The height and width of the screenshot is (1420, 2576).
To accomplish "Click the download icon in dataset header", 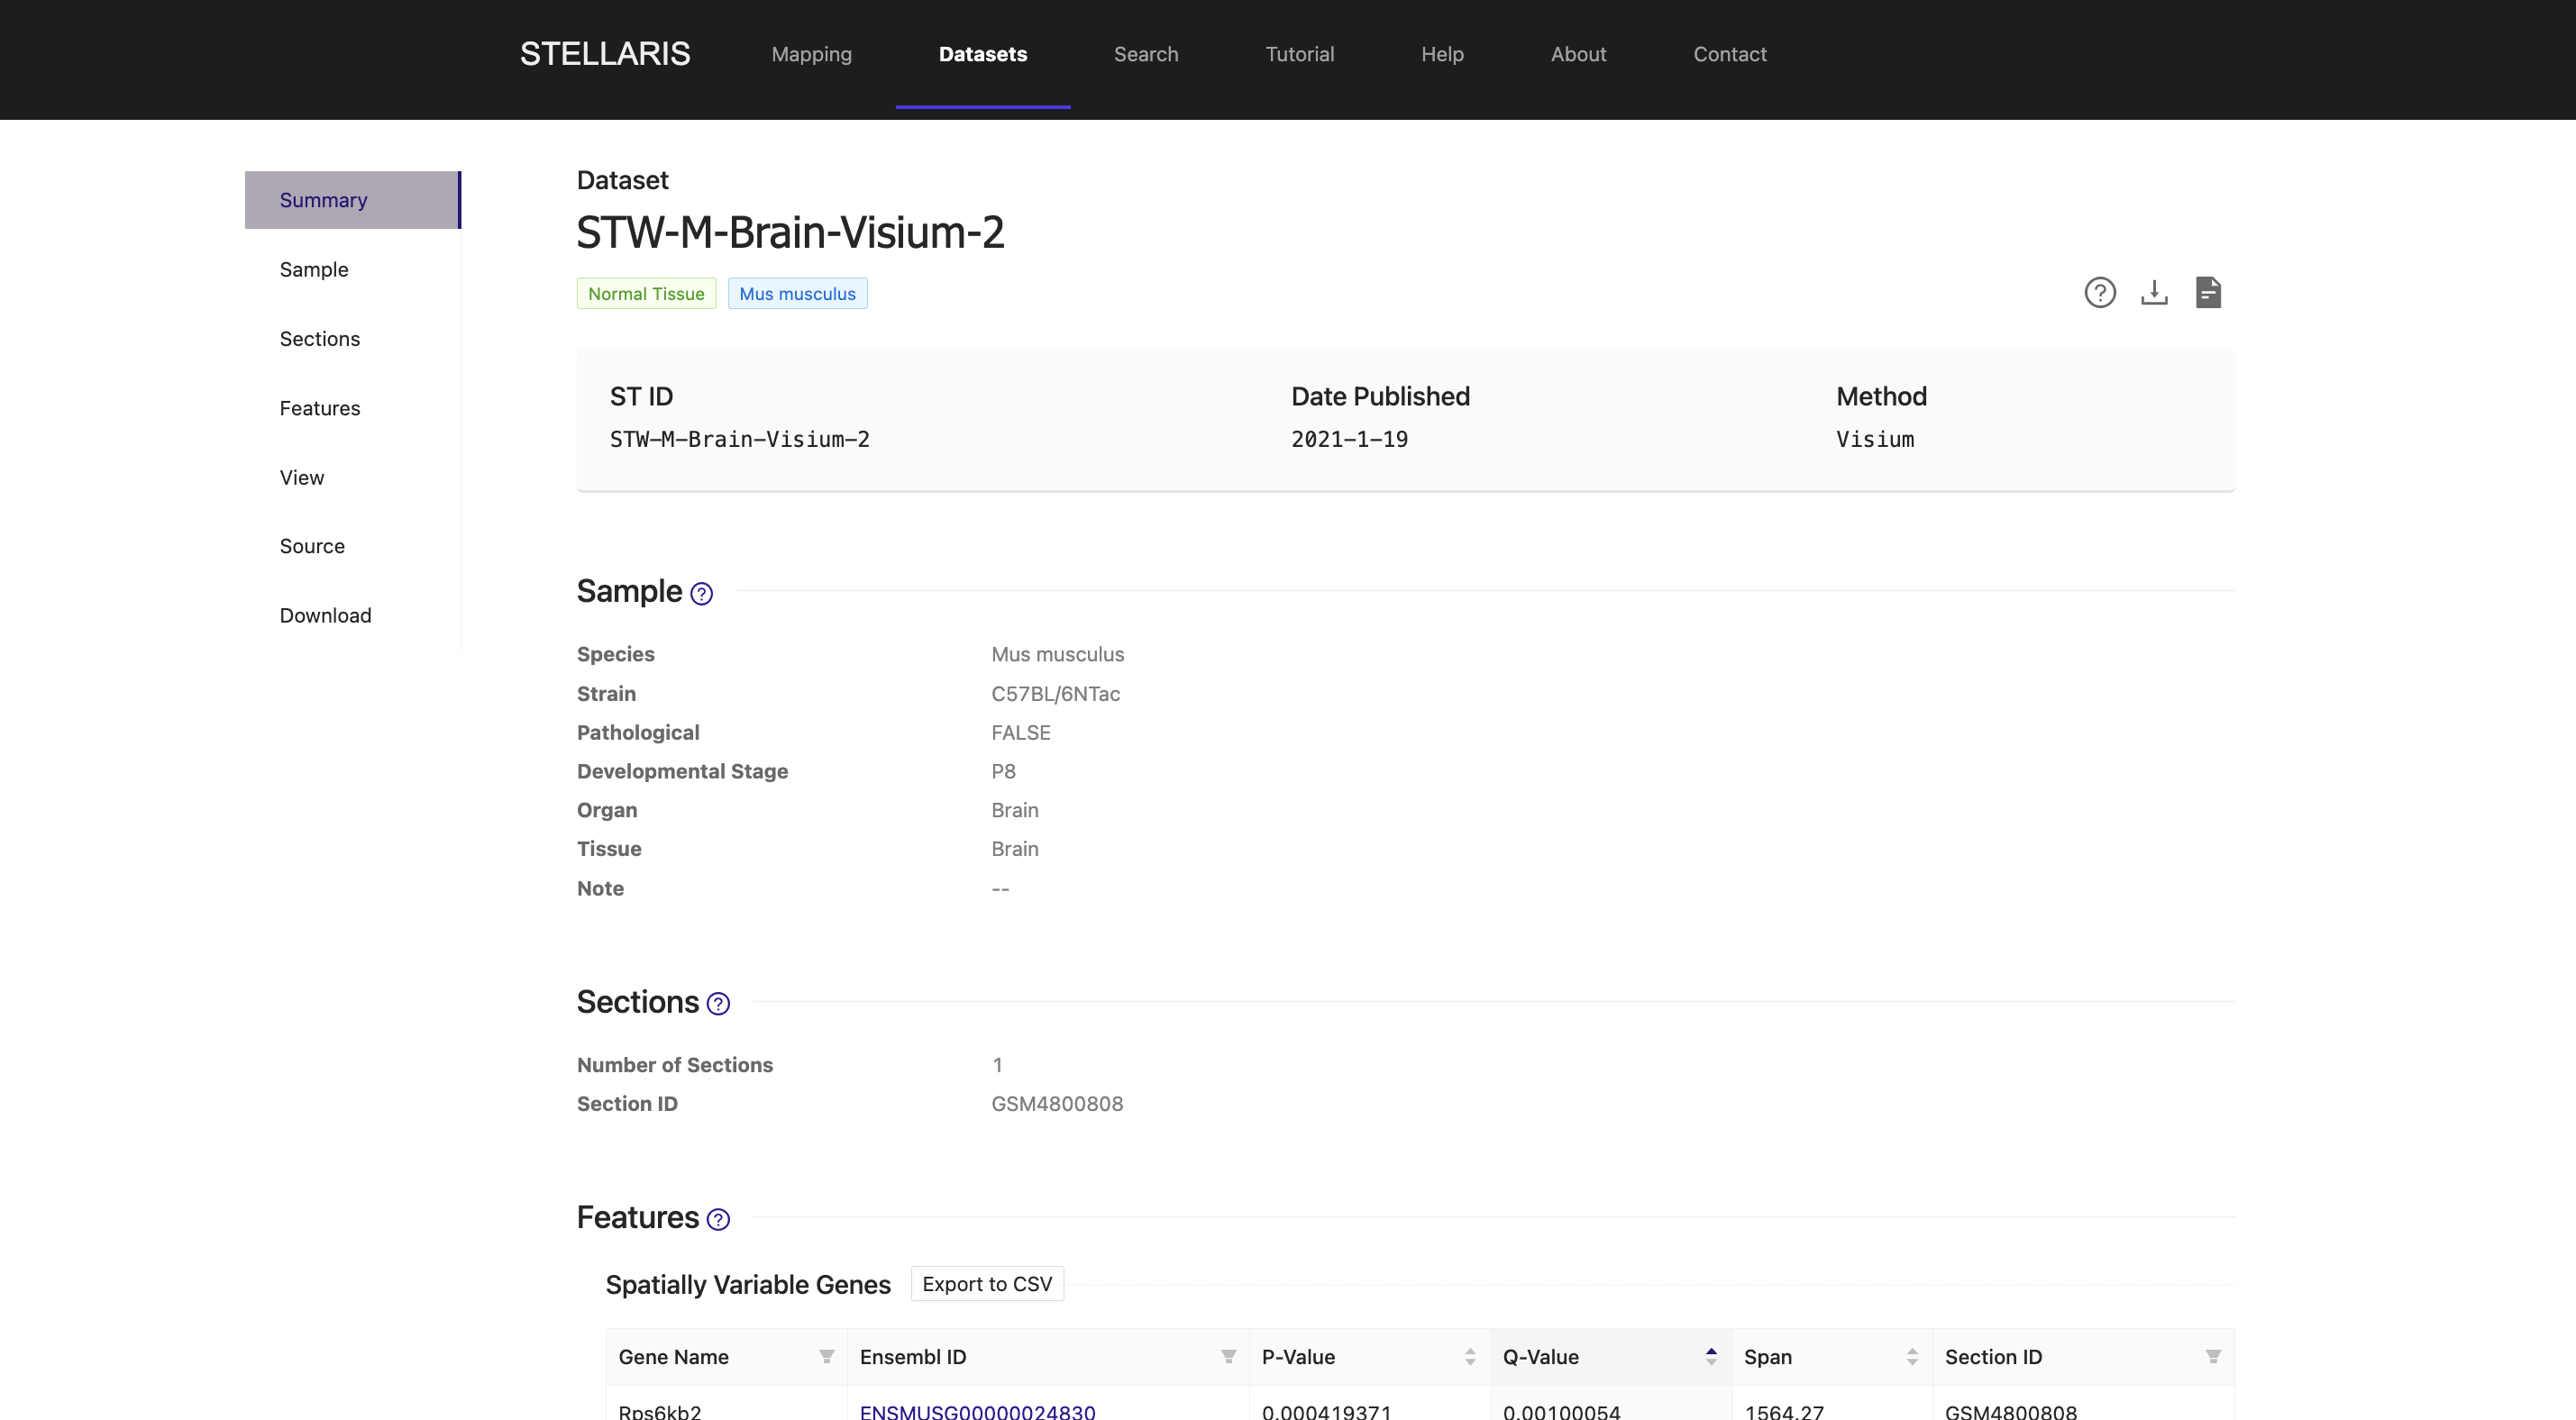I will pyautogui.click(x=2154, y=293).
